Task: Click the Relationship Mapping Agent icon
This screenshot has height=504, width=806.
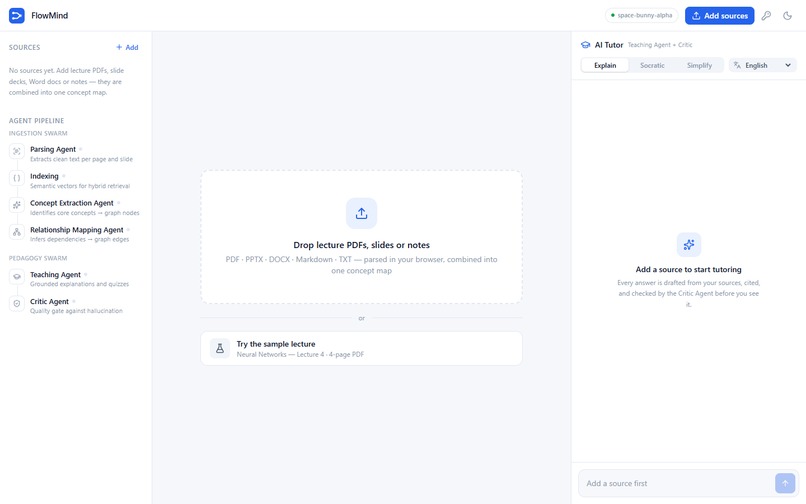Action: 17,232
